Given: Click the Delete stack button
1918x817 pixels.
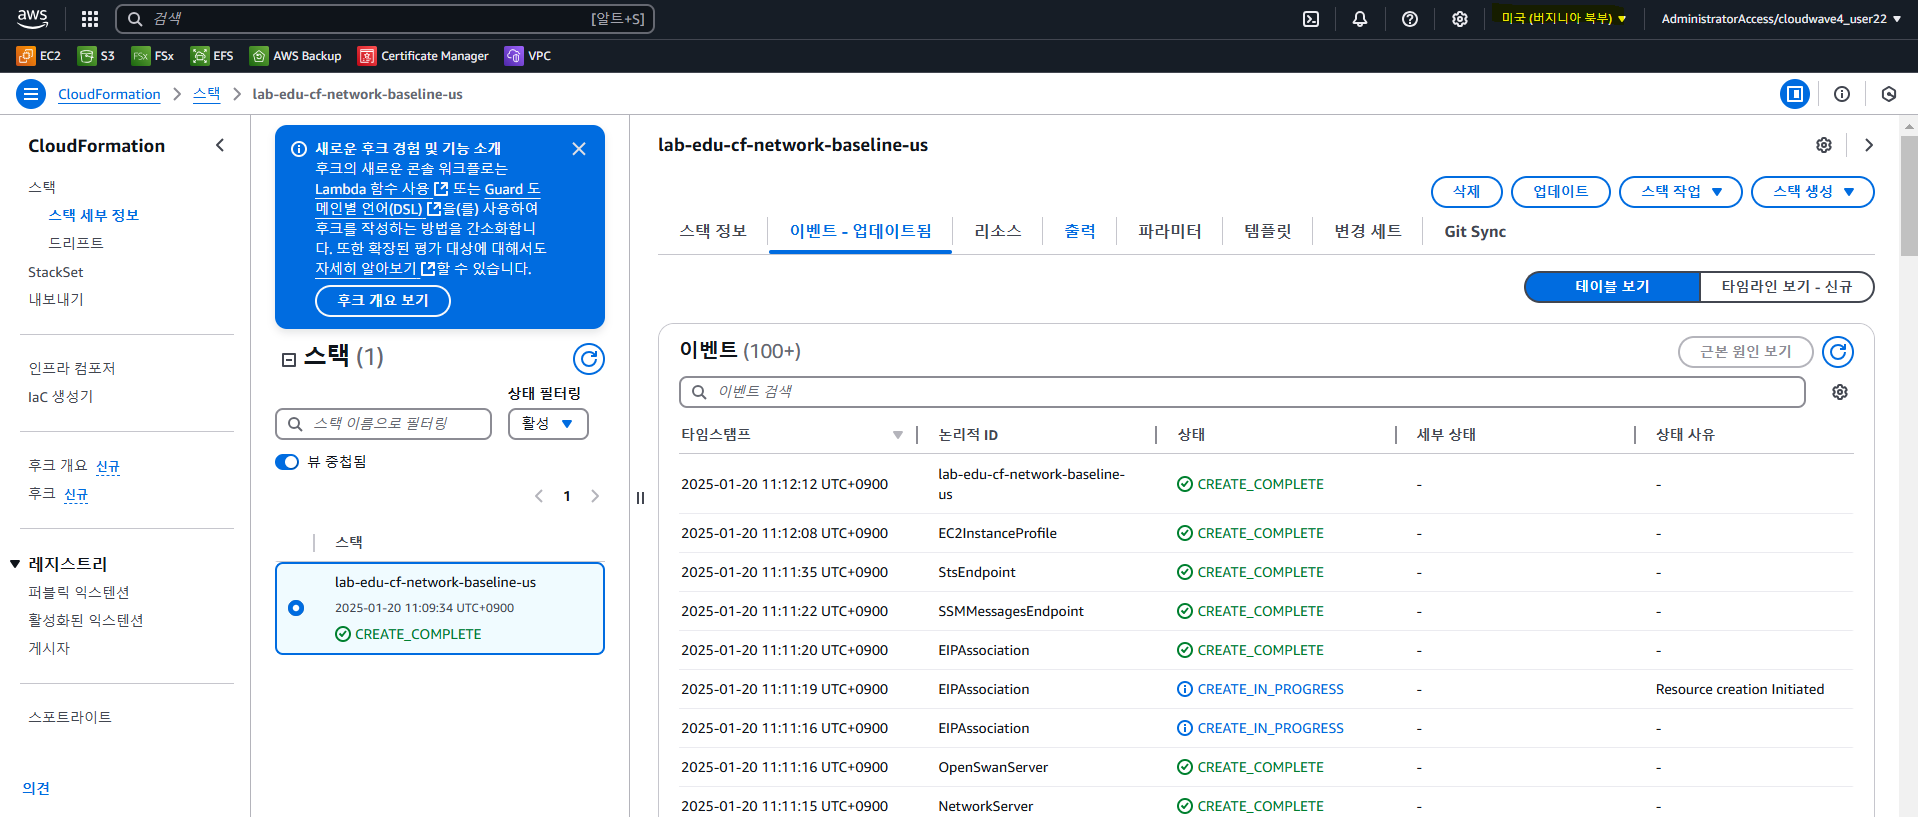Looking at the screenshot, I should [x=1467, y=192].
